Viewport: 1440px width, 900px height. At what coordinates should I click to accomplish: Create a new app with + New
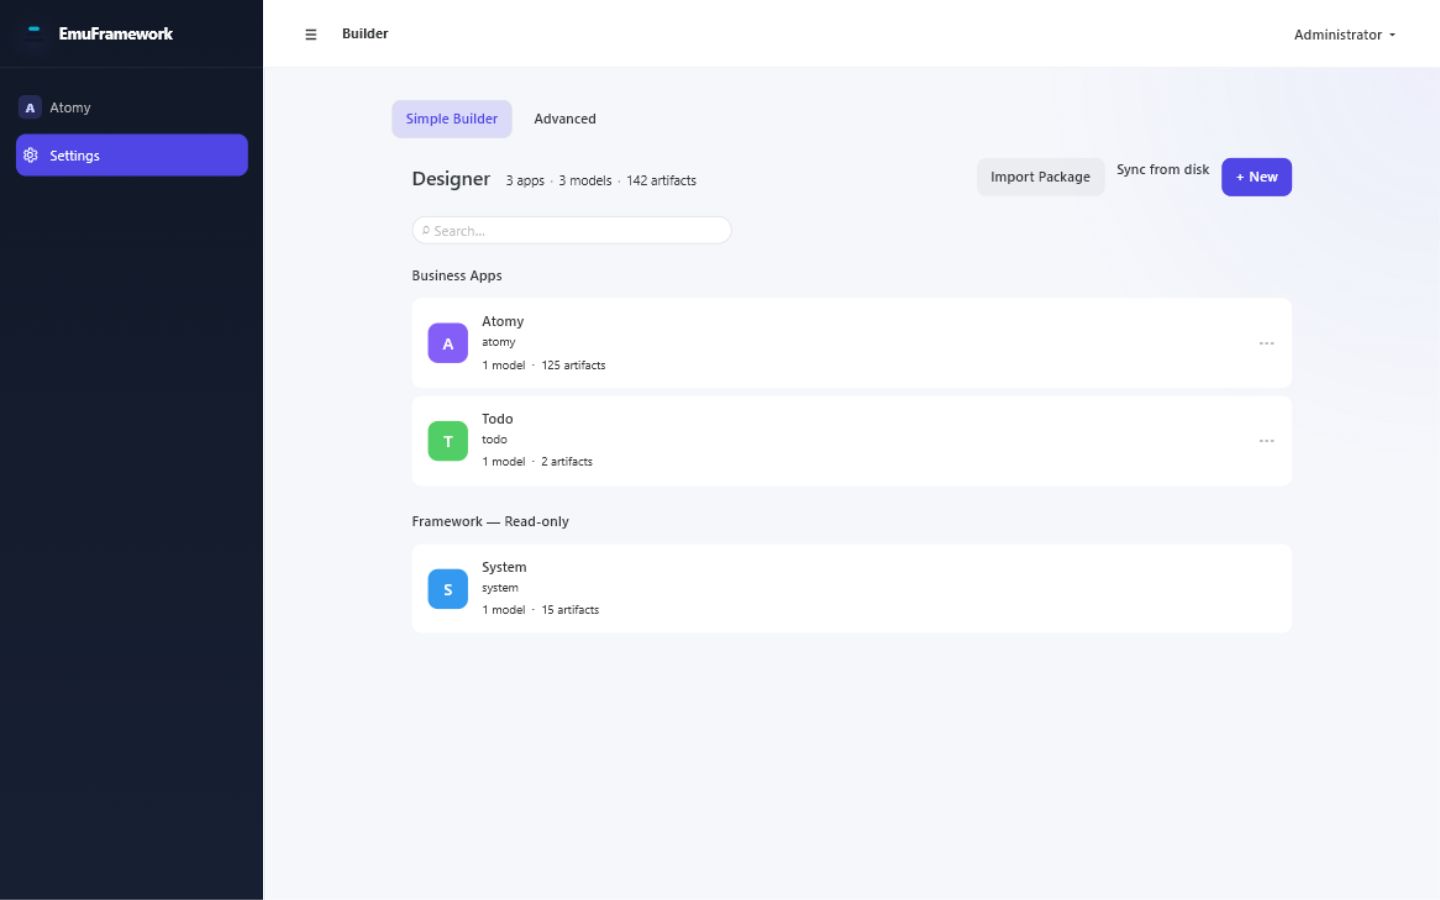pos(1256,177)
